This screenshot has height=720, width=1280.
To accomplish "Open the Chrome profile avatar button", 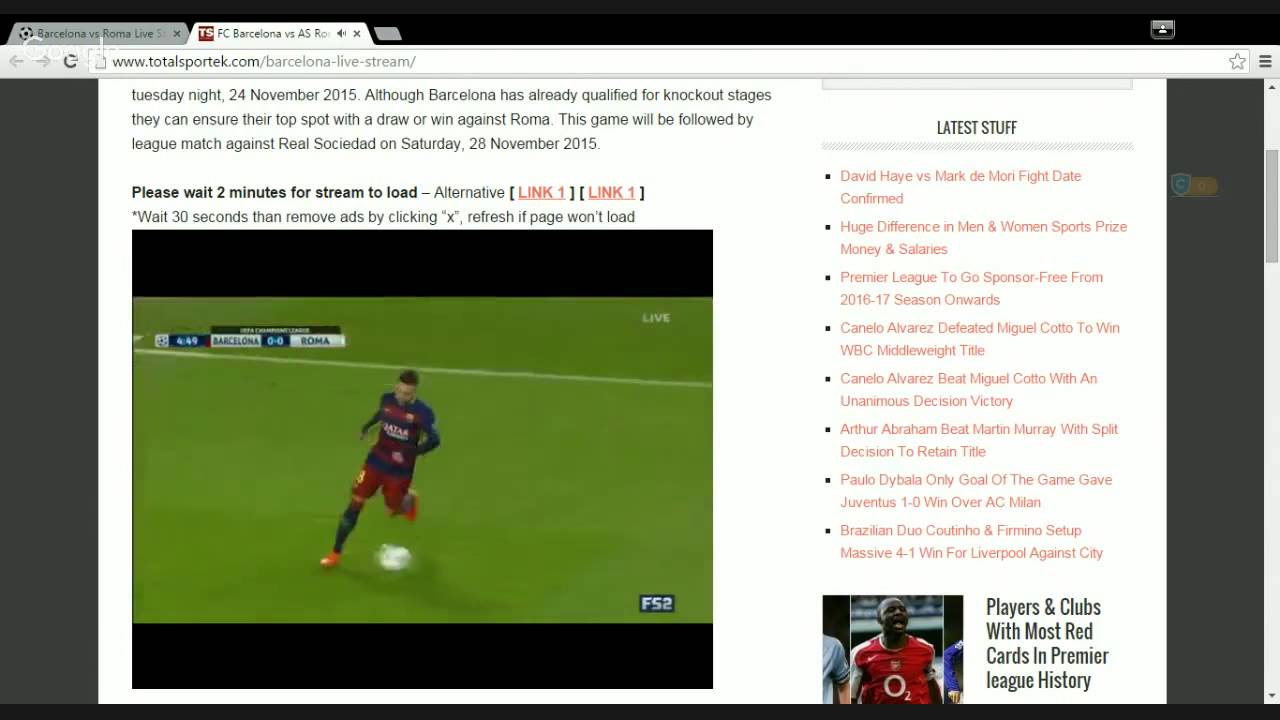I will tap(1162, 29).
